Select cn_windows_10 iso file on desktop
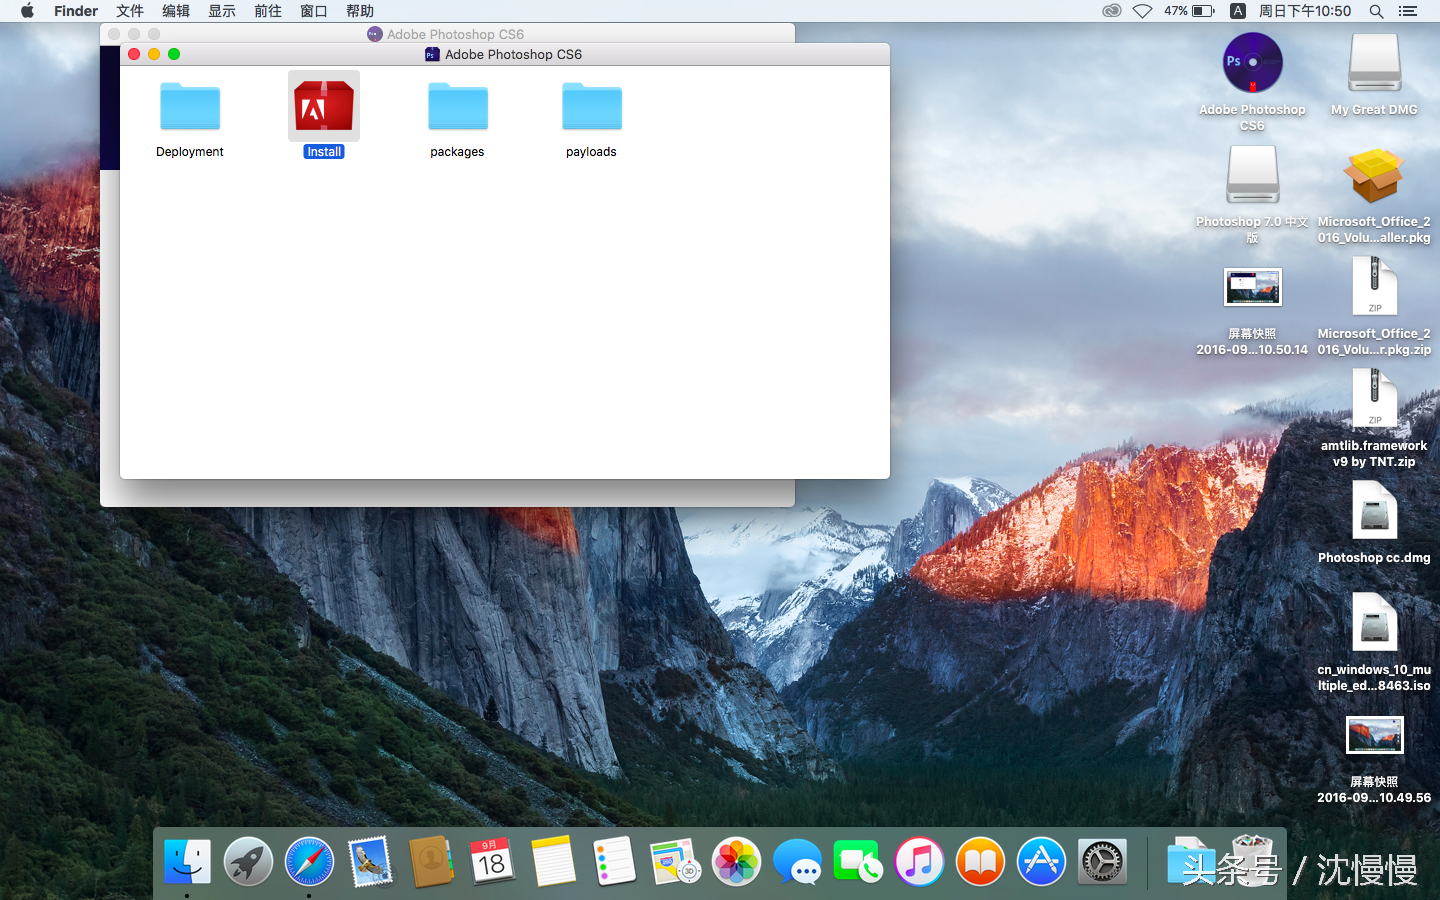 tap(1374, 624)
